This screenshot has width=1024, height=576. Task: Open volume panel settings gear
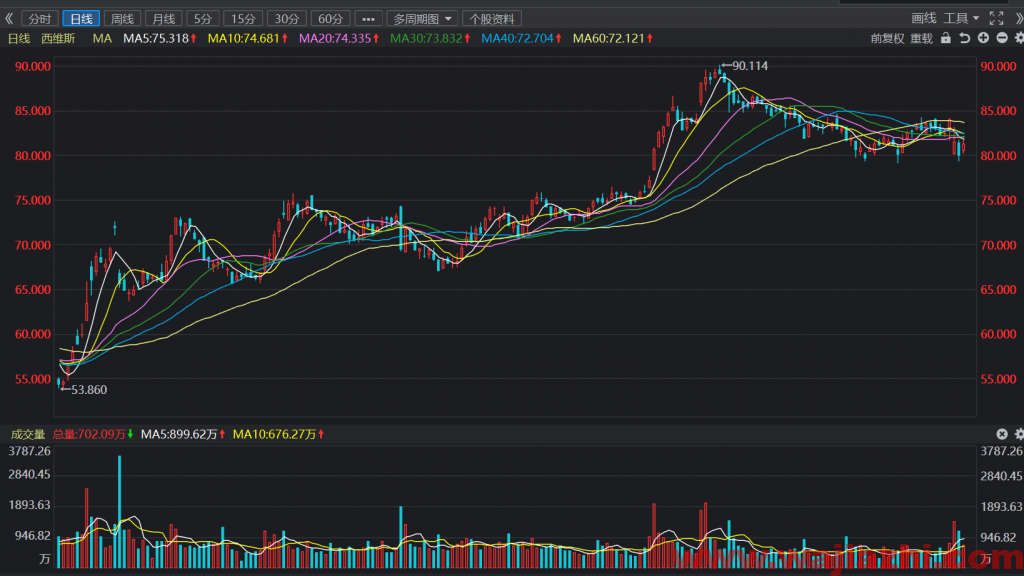coord(1019,434)
